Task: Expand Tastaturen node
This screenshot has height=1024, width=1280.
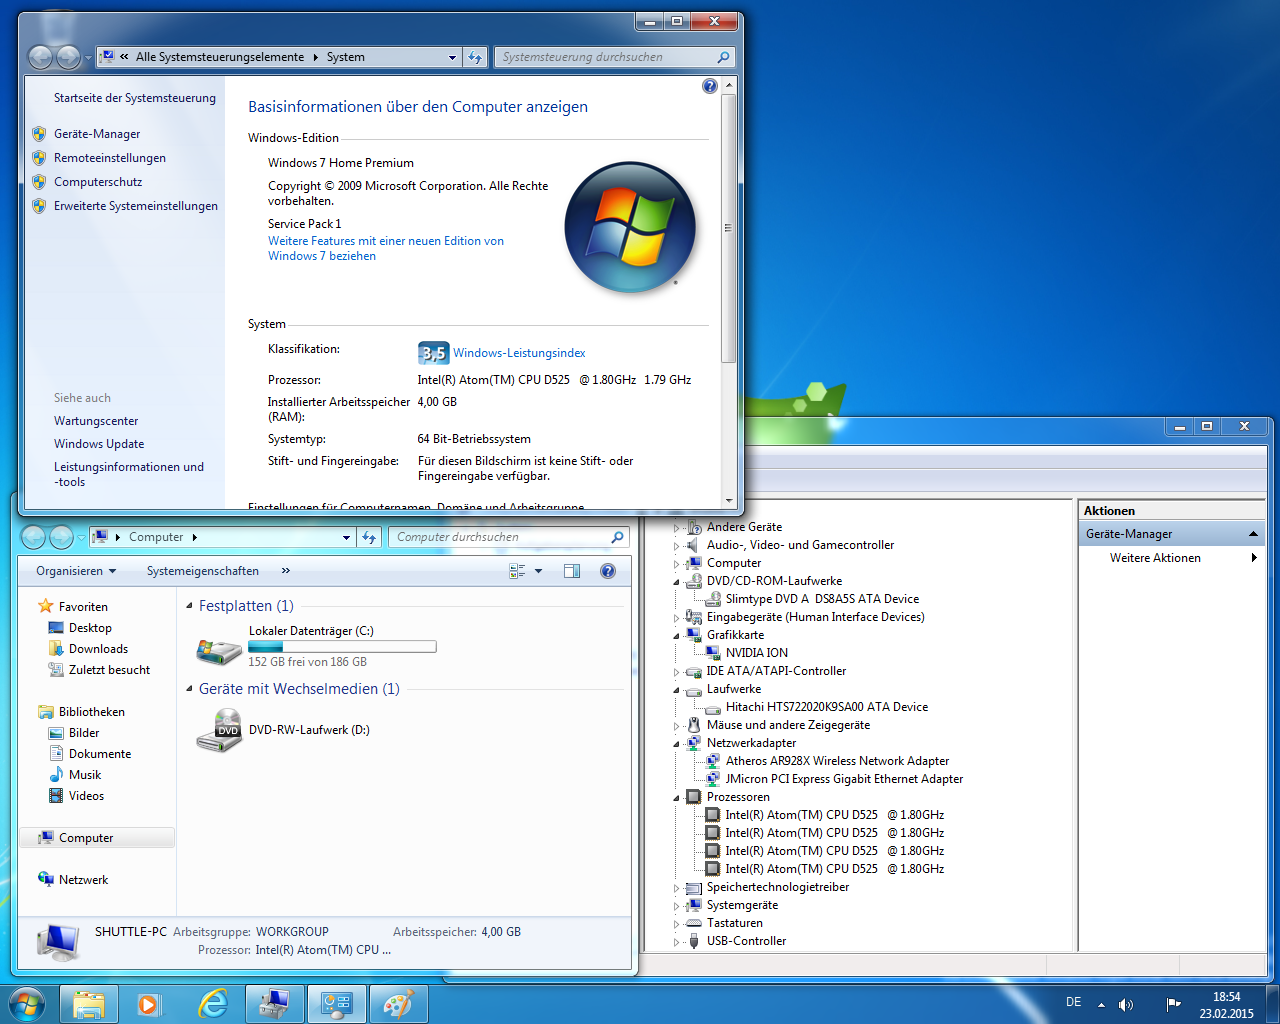Action: [677, 924]
